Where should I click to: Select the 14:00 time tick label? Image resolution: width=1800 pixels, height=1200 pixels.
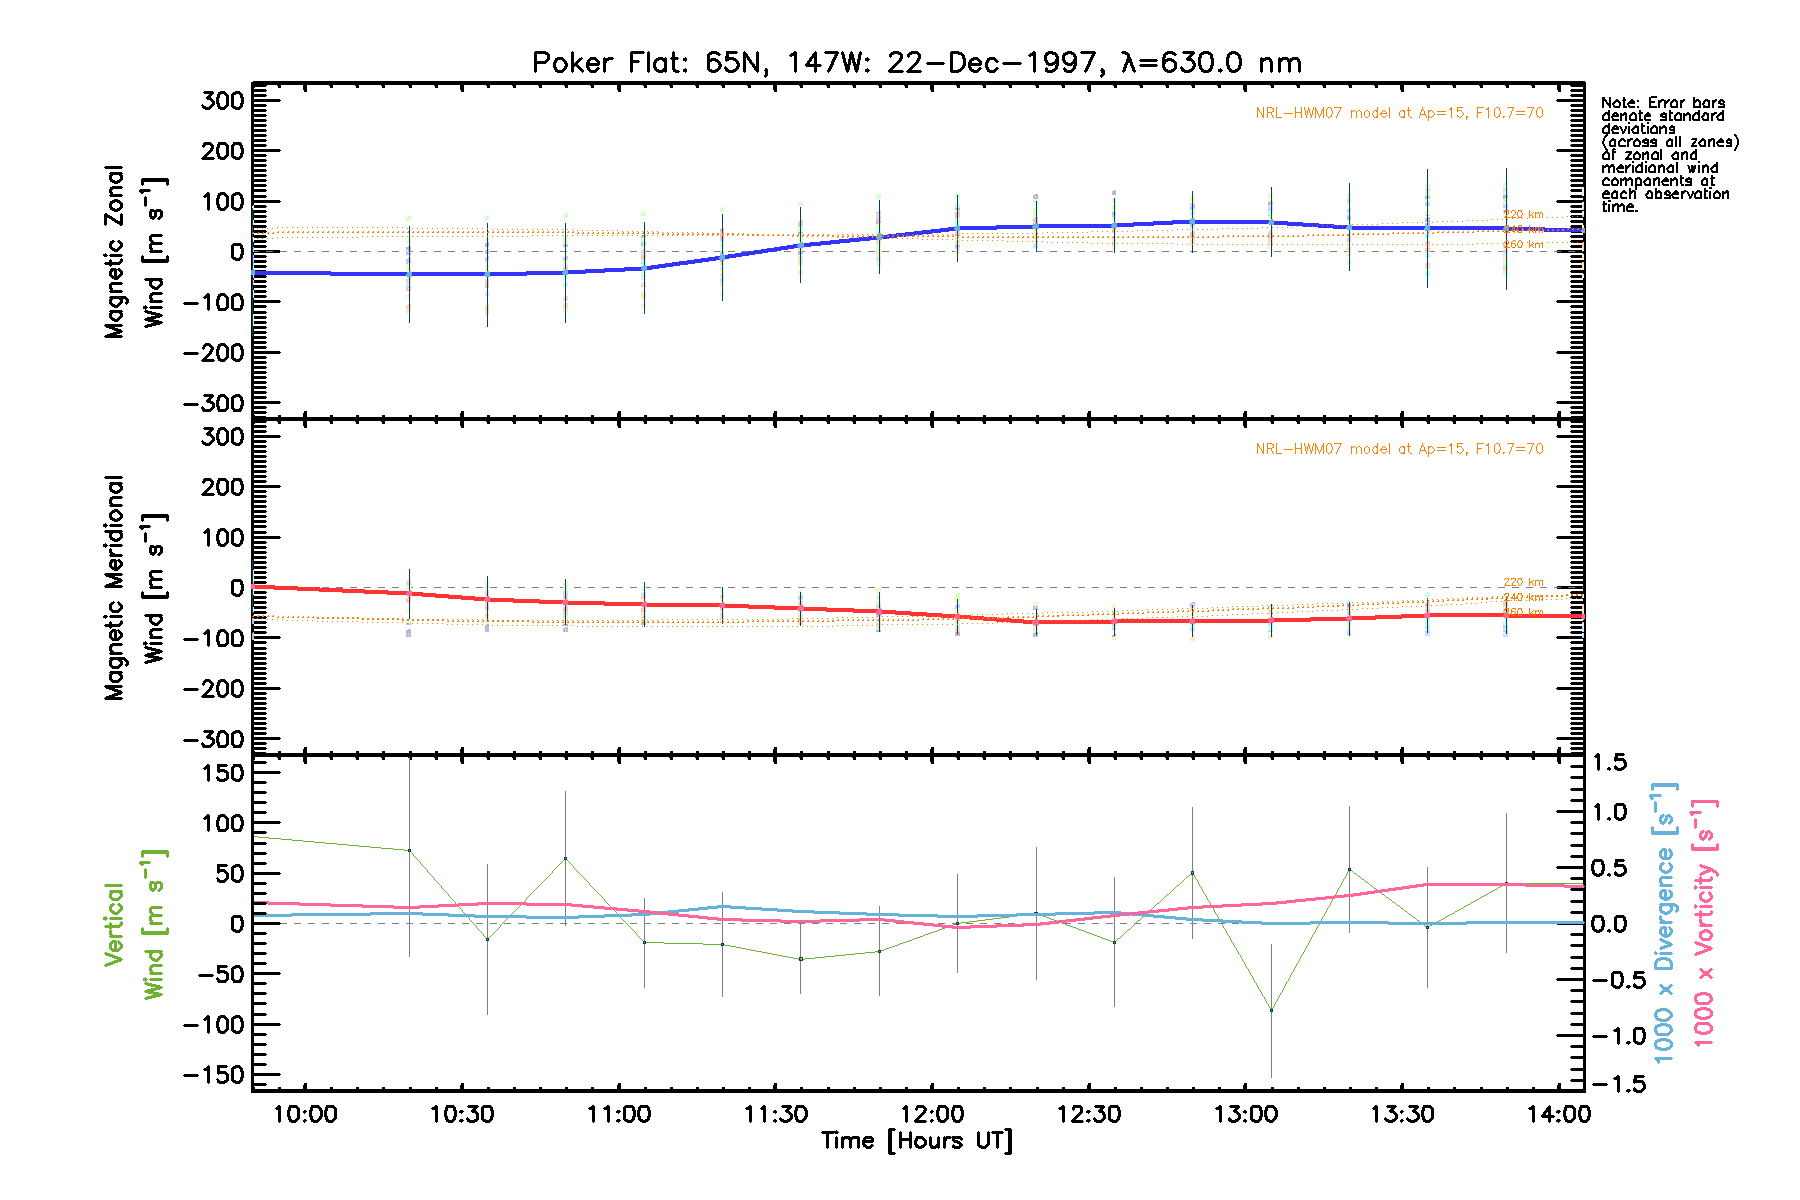1558,1114
